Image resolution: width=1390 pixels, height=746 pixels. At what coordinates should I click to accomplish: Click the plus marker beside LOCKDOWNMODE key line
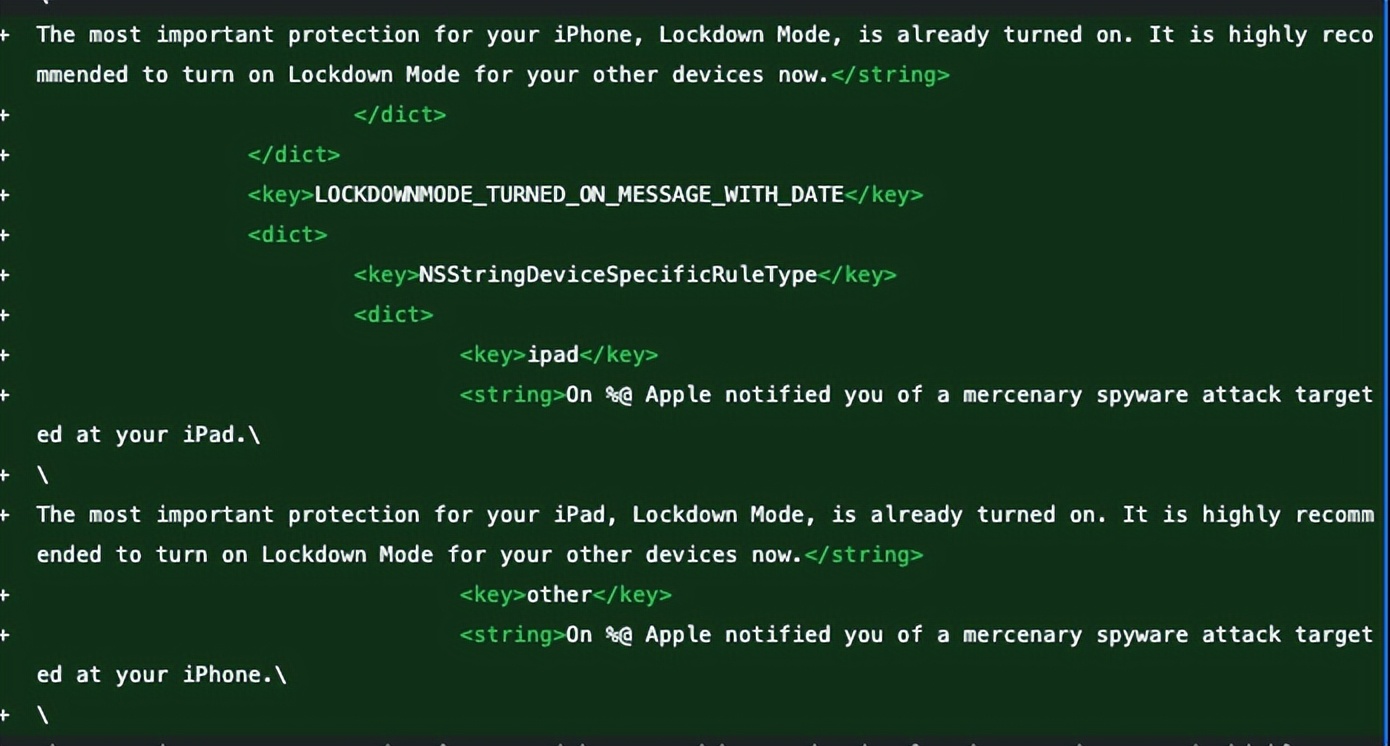point(5,194)
